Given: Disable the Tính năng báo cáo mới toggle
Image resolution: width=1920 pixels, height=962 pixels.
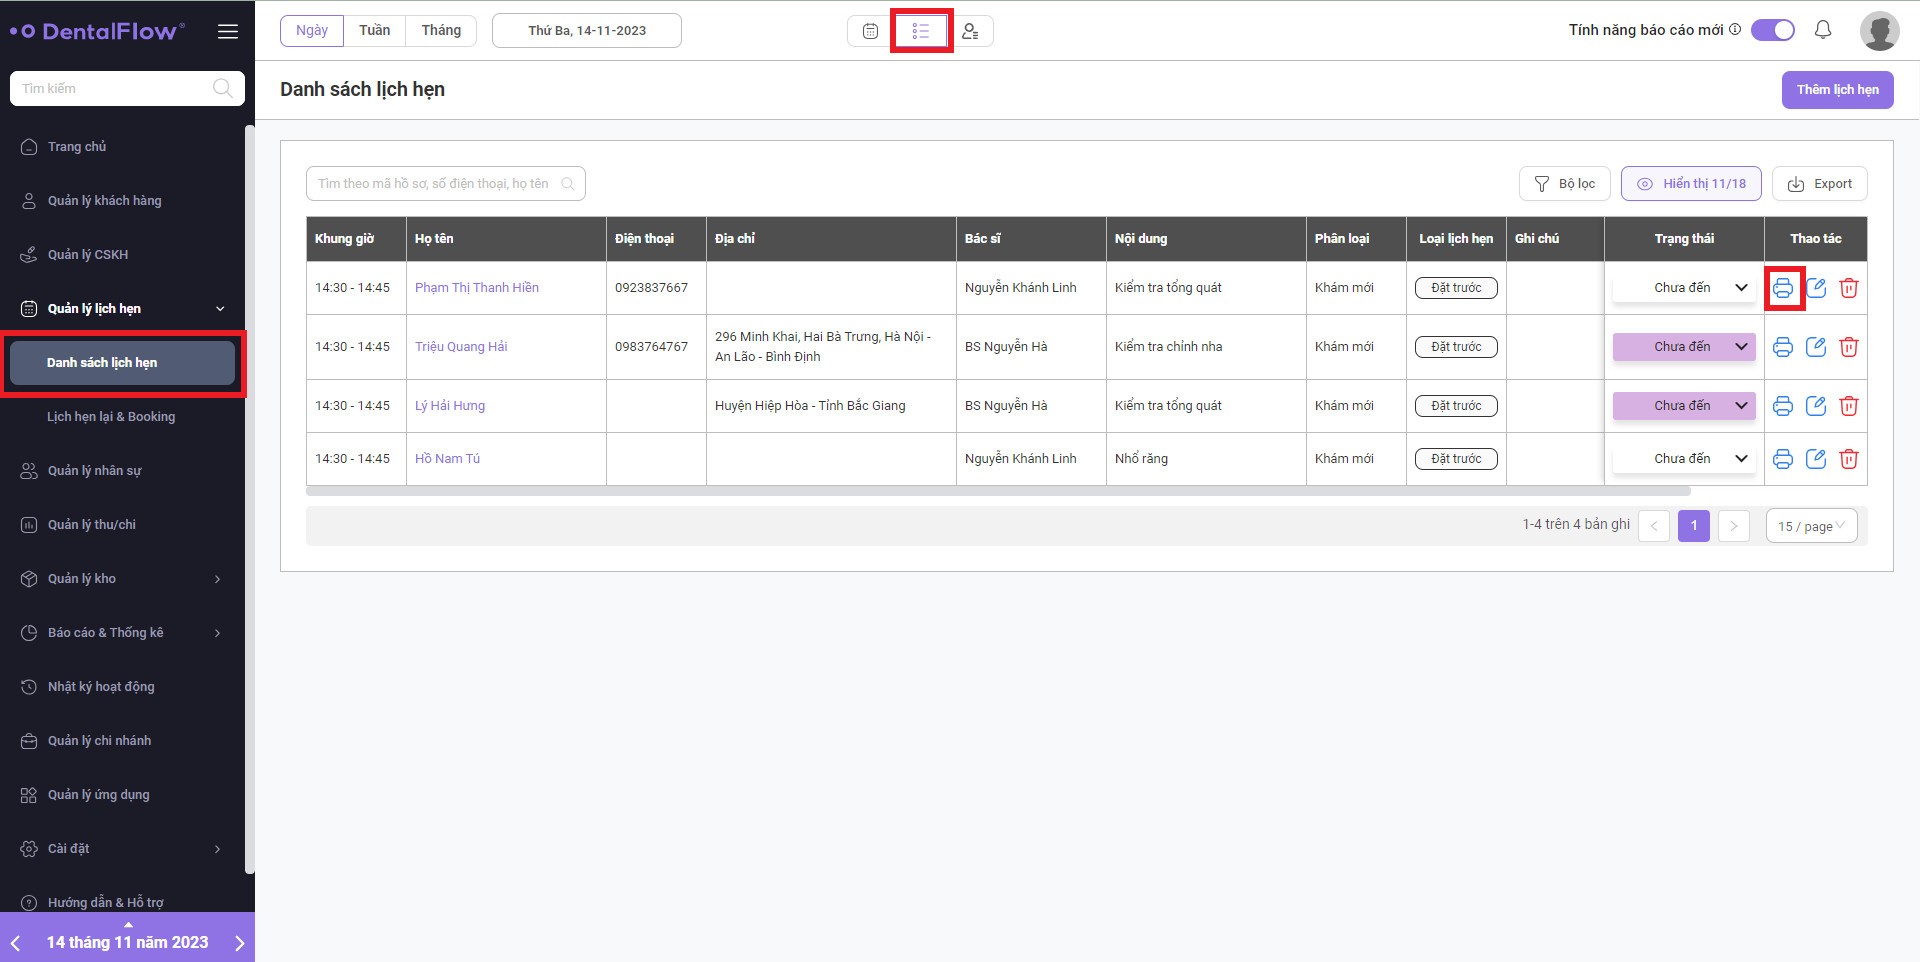Looking at the screenshot, I should pyautogui.click(x=1773, y=30).
